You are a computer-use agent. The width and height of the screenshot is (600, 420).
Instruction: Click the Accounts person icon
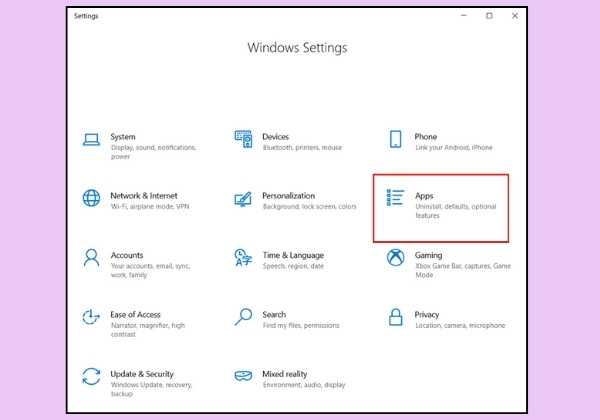[91, 257]
